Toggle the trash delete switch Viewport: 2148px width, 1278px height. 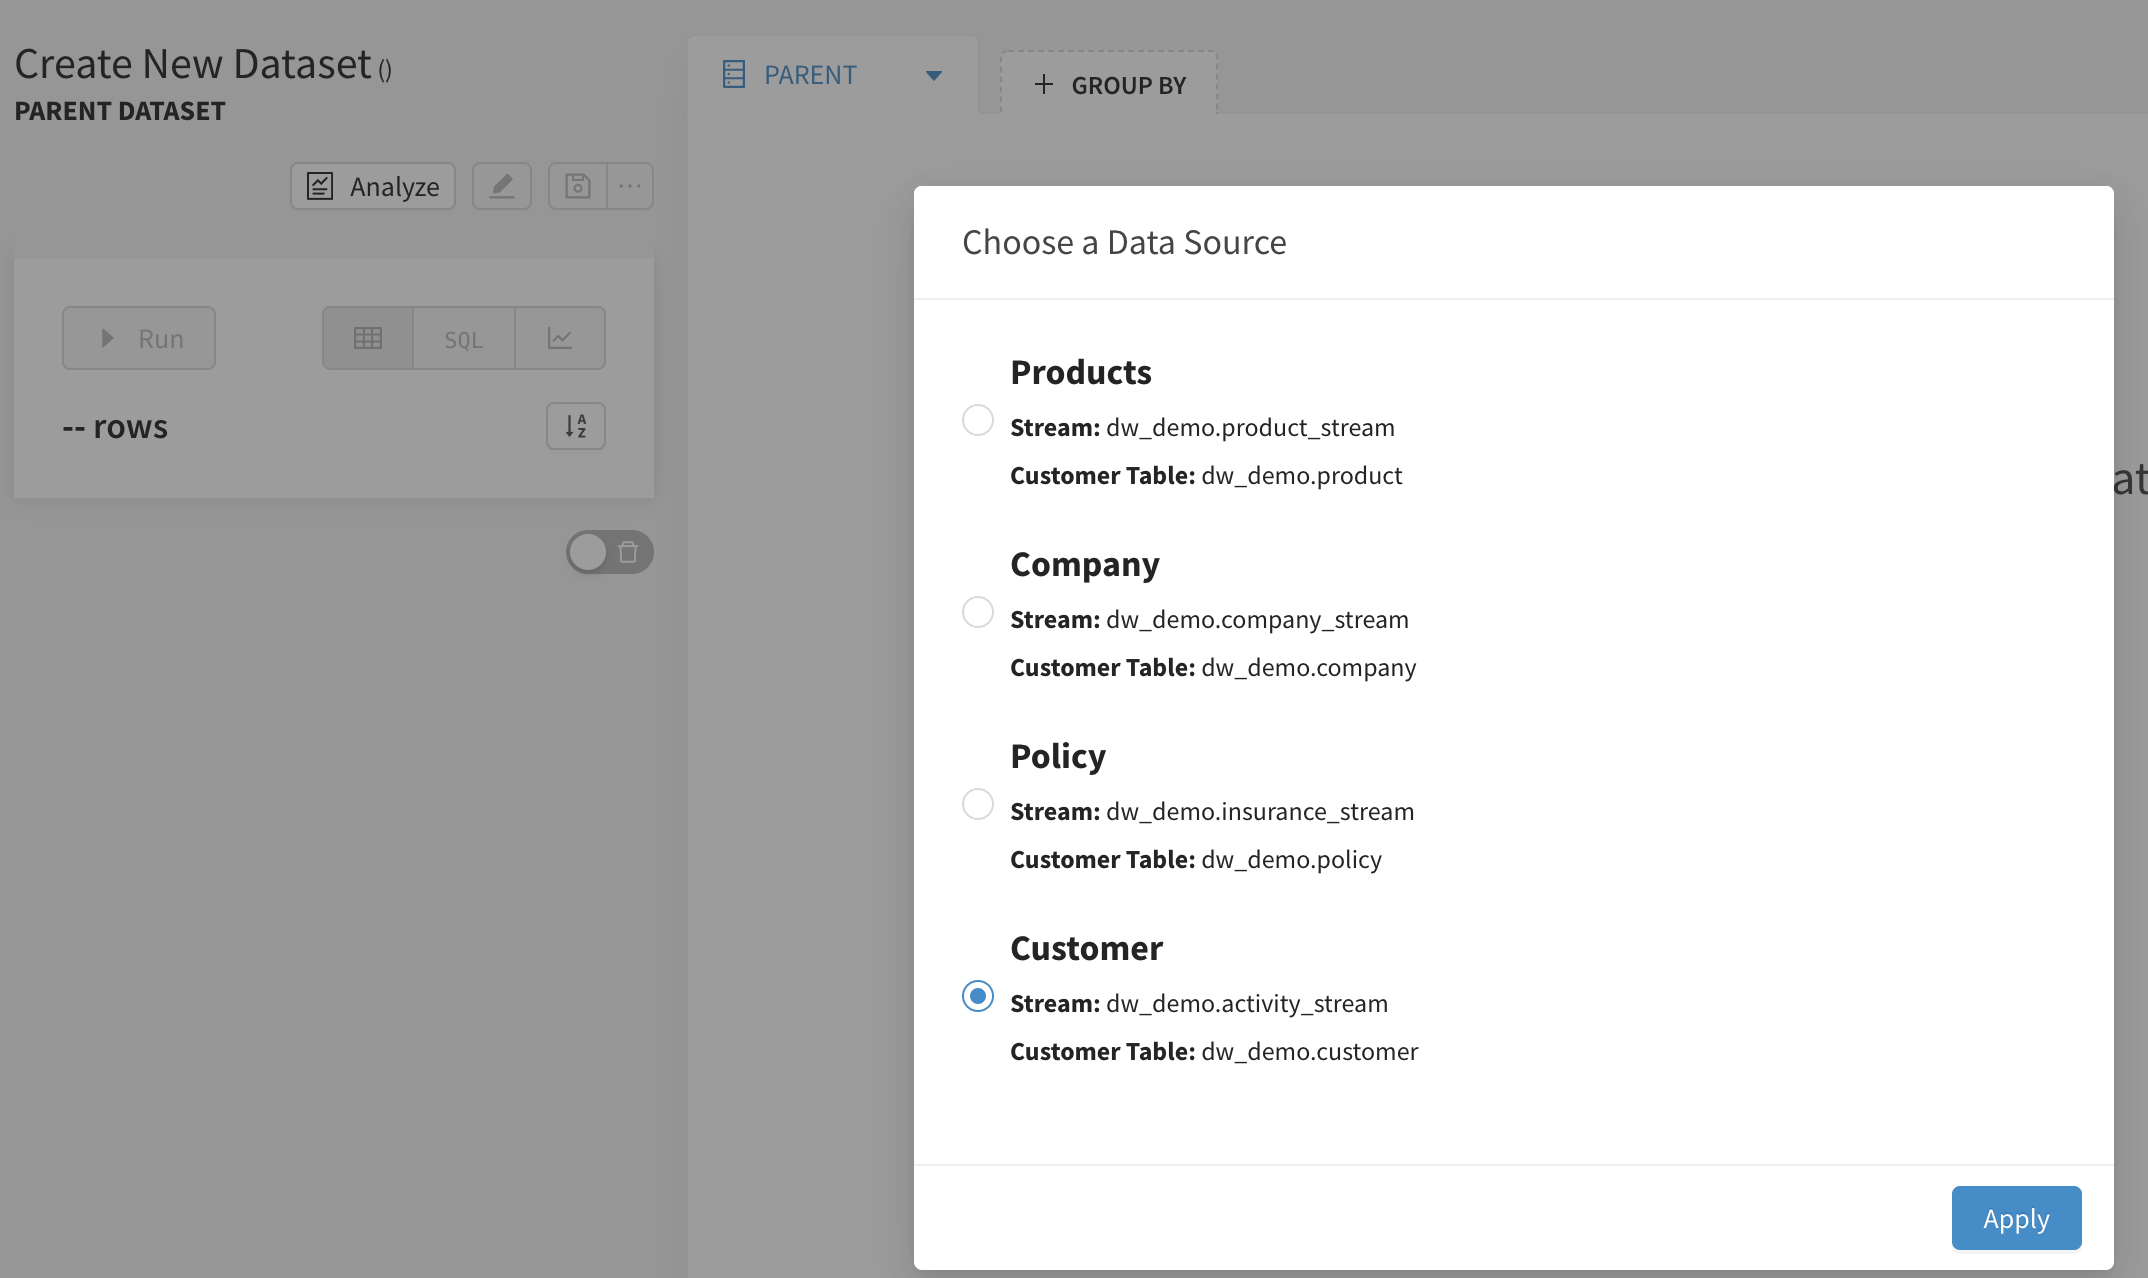click(x=609, y=552)
